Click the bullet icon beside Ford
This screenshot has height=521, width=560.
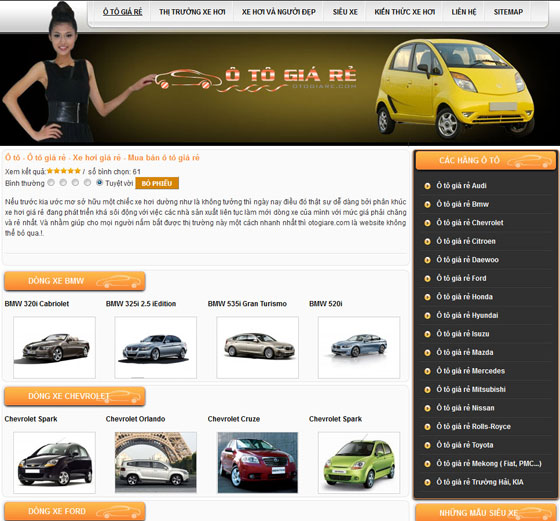click(x=427, y=279)
